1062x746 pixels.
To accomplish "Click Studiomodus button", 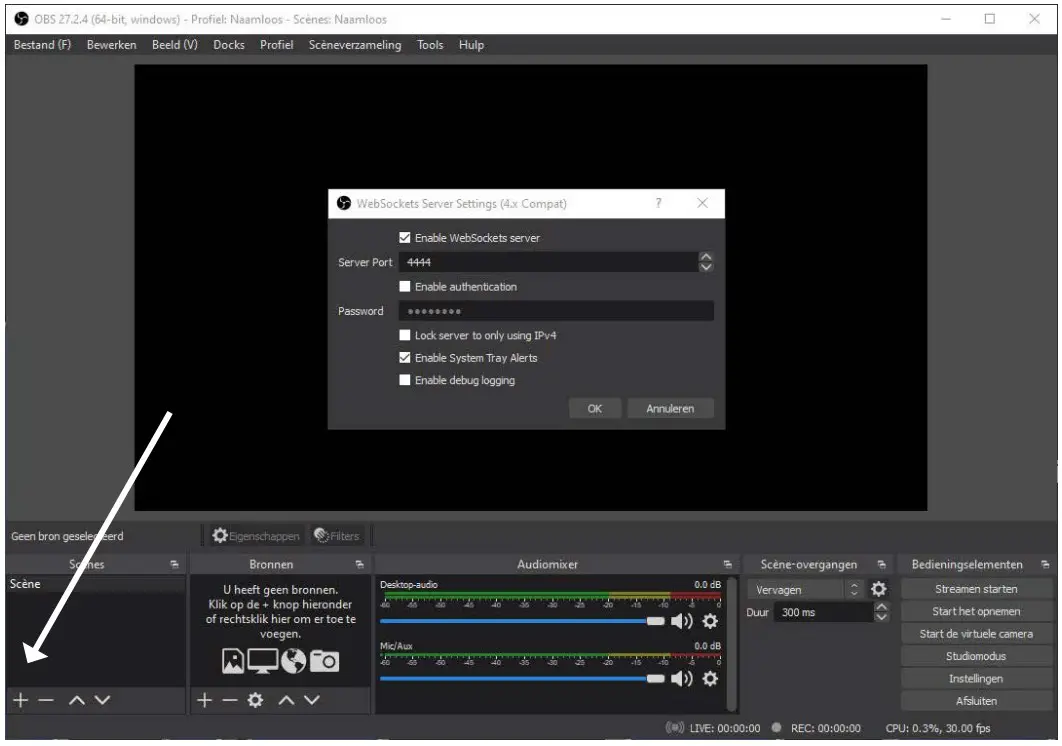I will click(976, 656).
